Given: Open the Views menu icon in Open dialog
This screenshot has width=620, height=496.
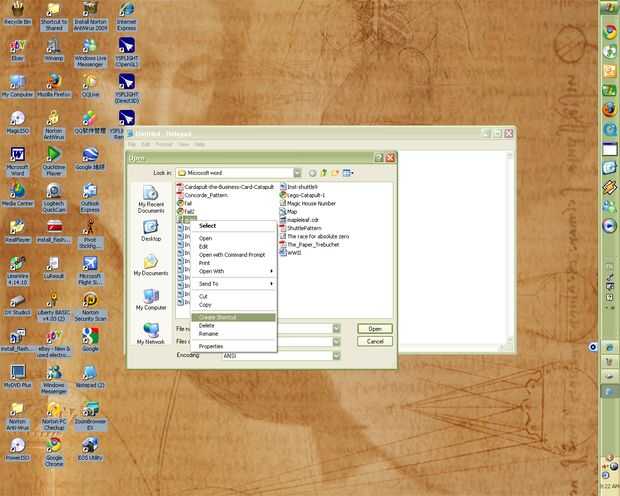Looking at the screenshot, I should pyautogui.click(x=348, y=173).
